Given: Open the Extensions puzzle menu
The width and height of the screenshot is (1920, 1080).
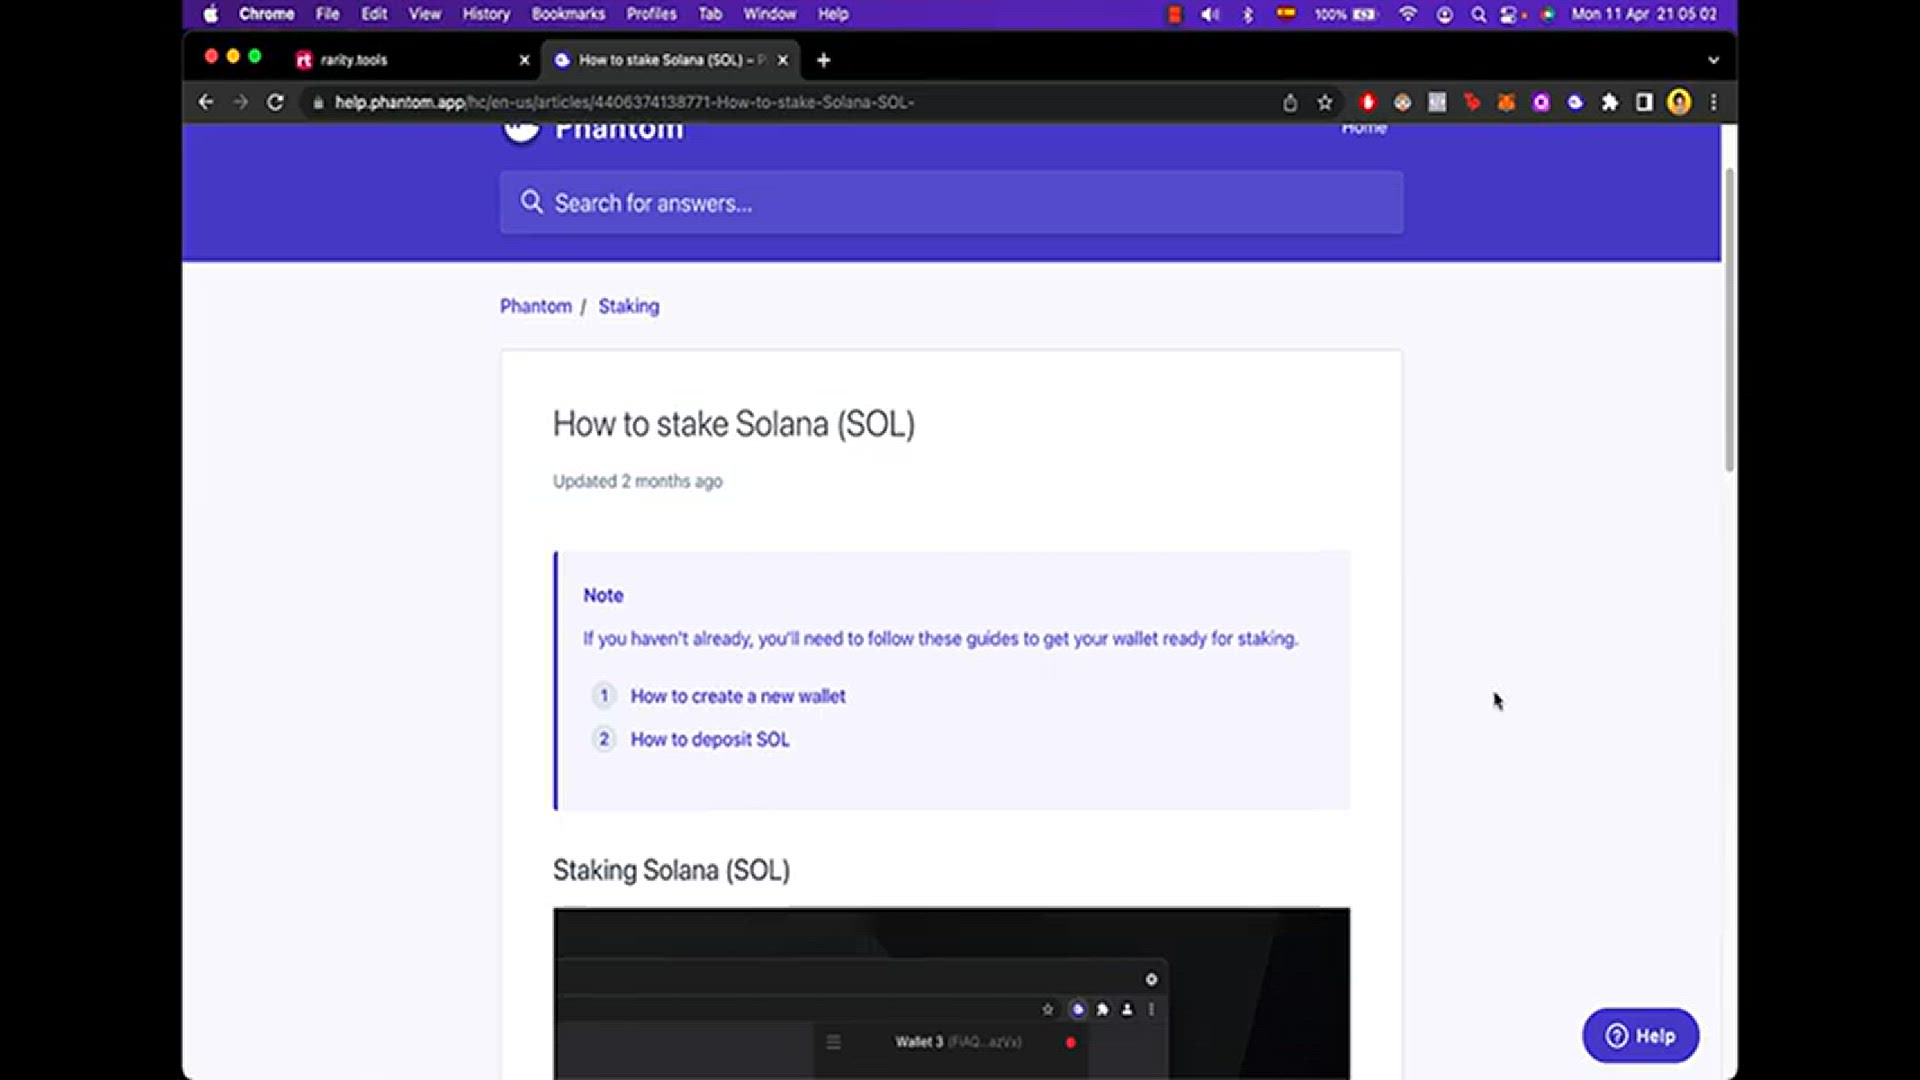Looking at the screenshot, I should [x=1610, y=102].
